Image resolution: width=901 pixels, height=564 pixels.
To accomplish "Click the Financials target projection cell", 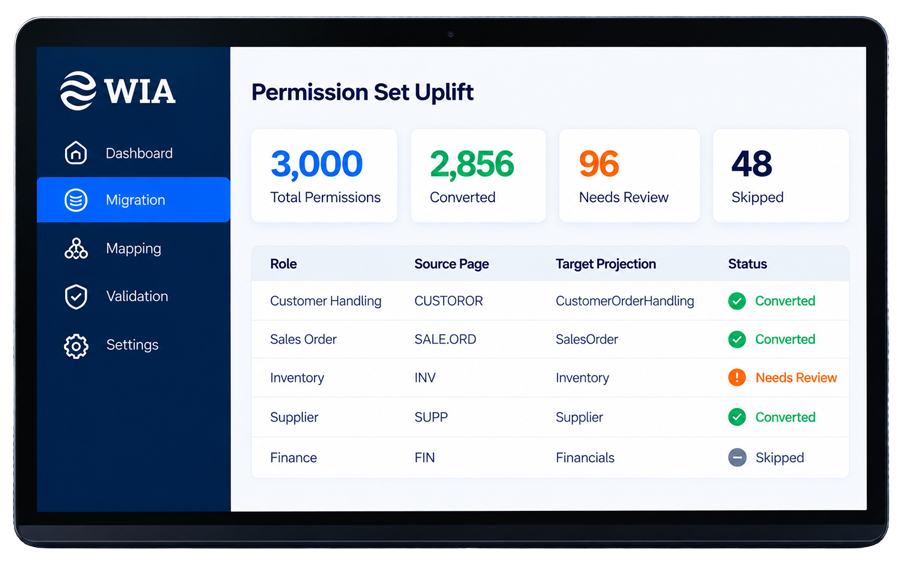I will click(x=585, y=458).
